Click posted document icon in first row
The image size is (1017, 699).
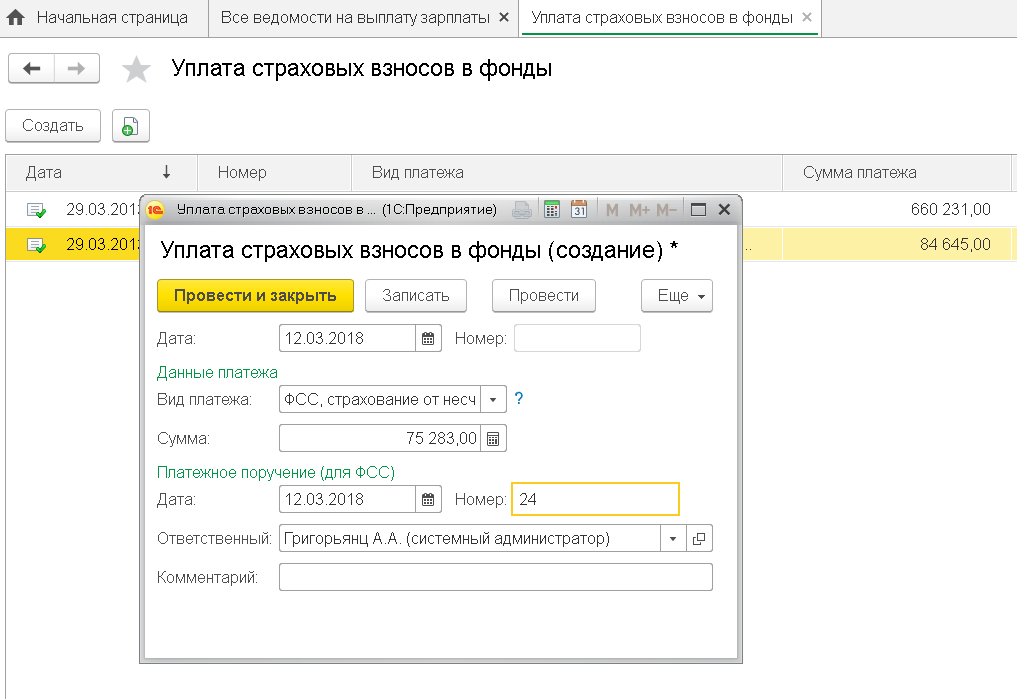36,209
